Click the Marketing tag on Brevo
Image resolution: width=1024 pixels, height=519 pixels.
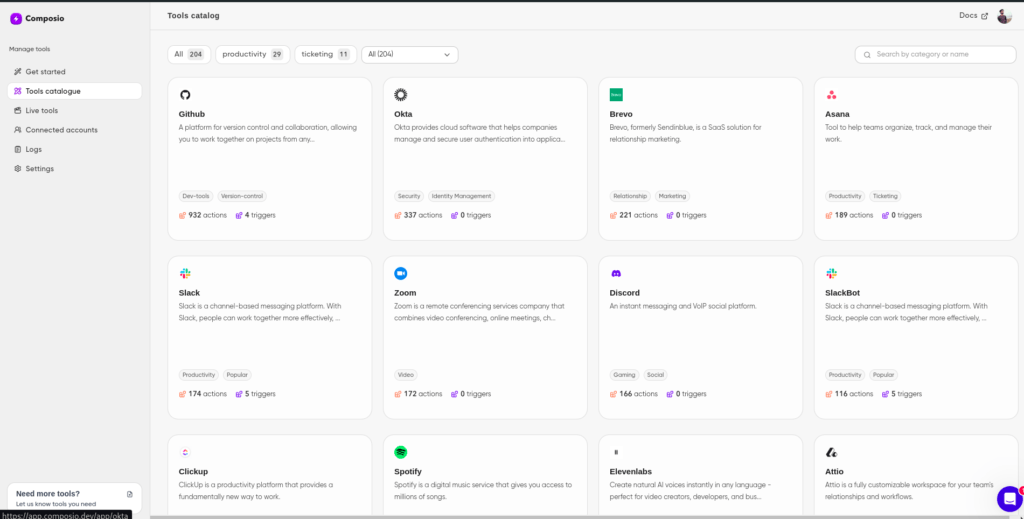click(672, 196)
